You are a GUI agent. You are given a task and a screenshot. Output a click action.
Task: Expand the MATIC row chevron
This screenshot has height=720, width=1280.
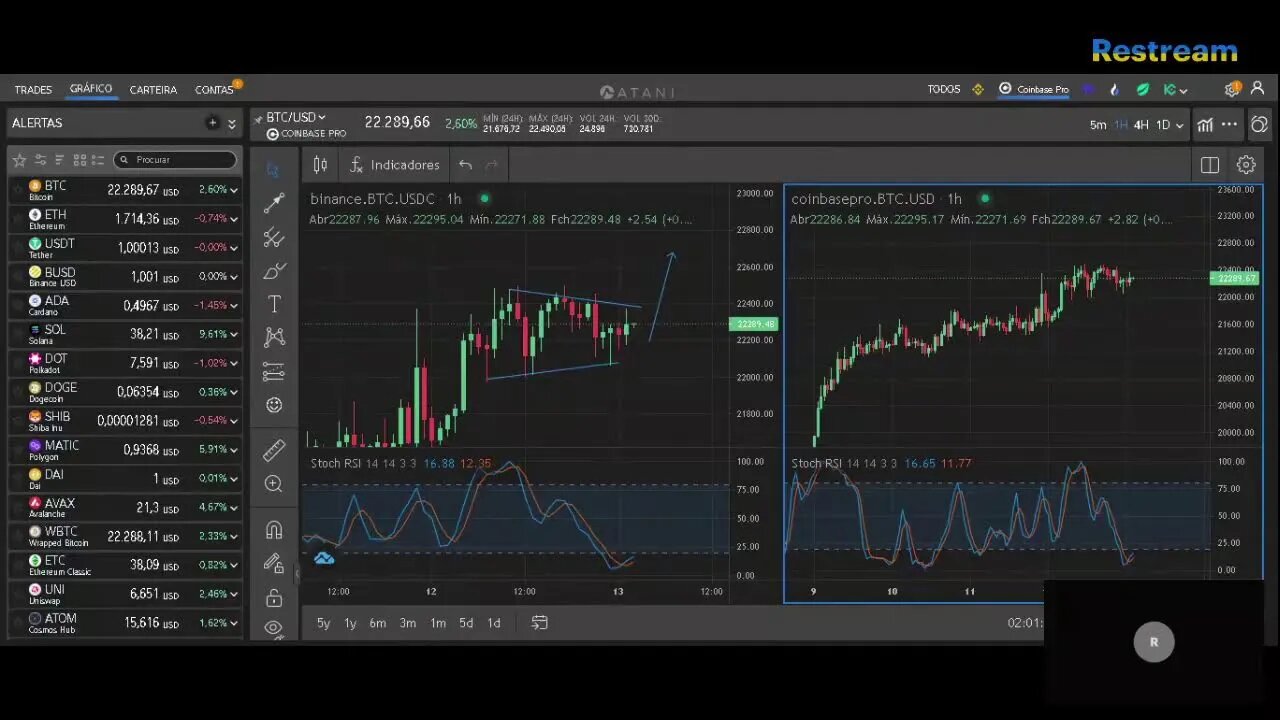point(234,450)
